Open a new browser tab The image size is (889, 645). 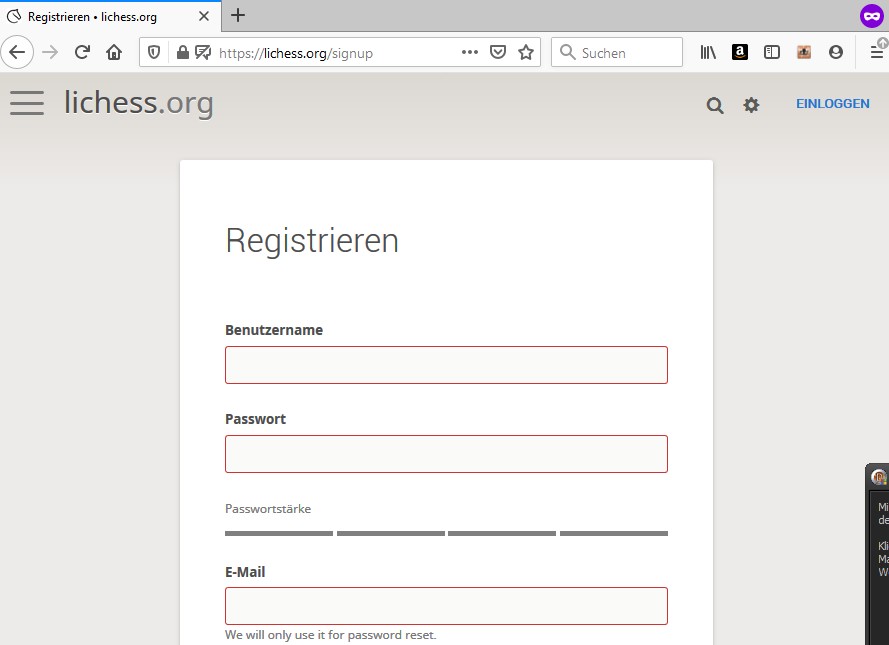click(238, 15)
